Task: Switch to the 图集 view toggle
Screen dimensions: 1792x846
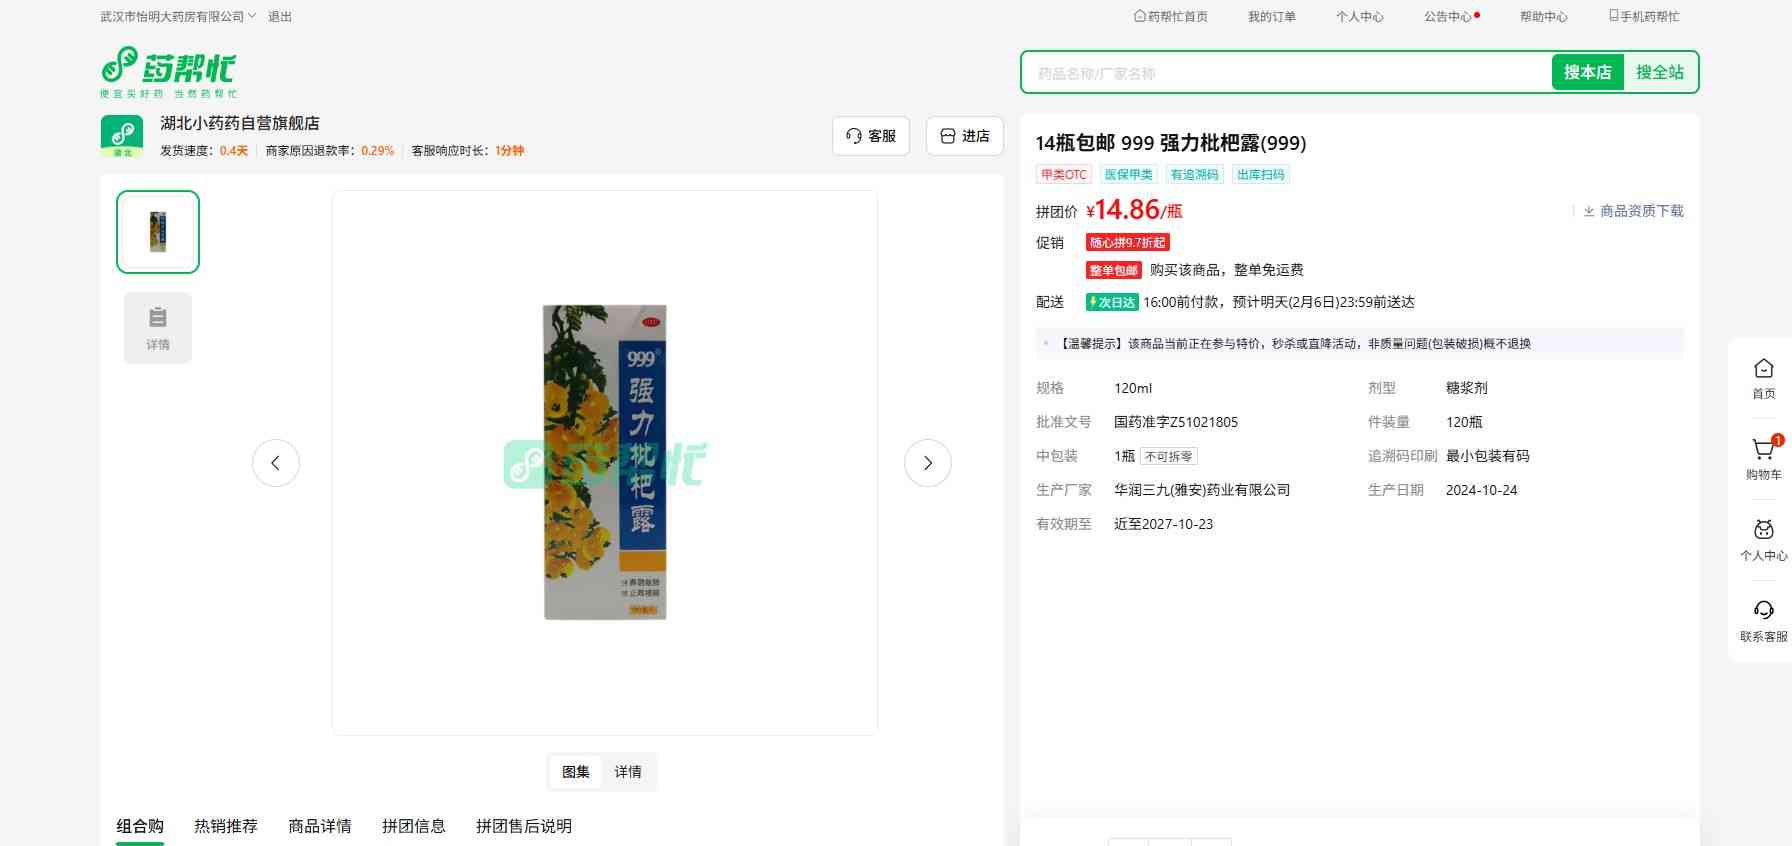Action: (576, 772)
